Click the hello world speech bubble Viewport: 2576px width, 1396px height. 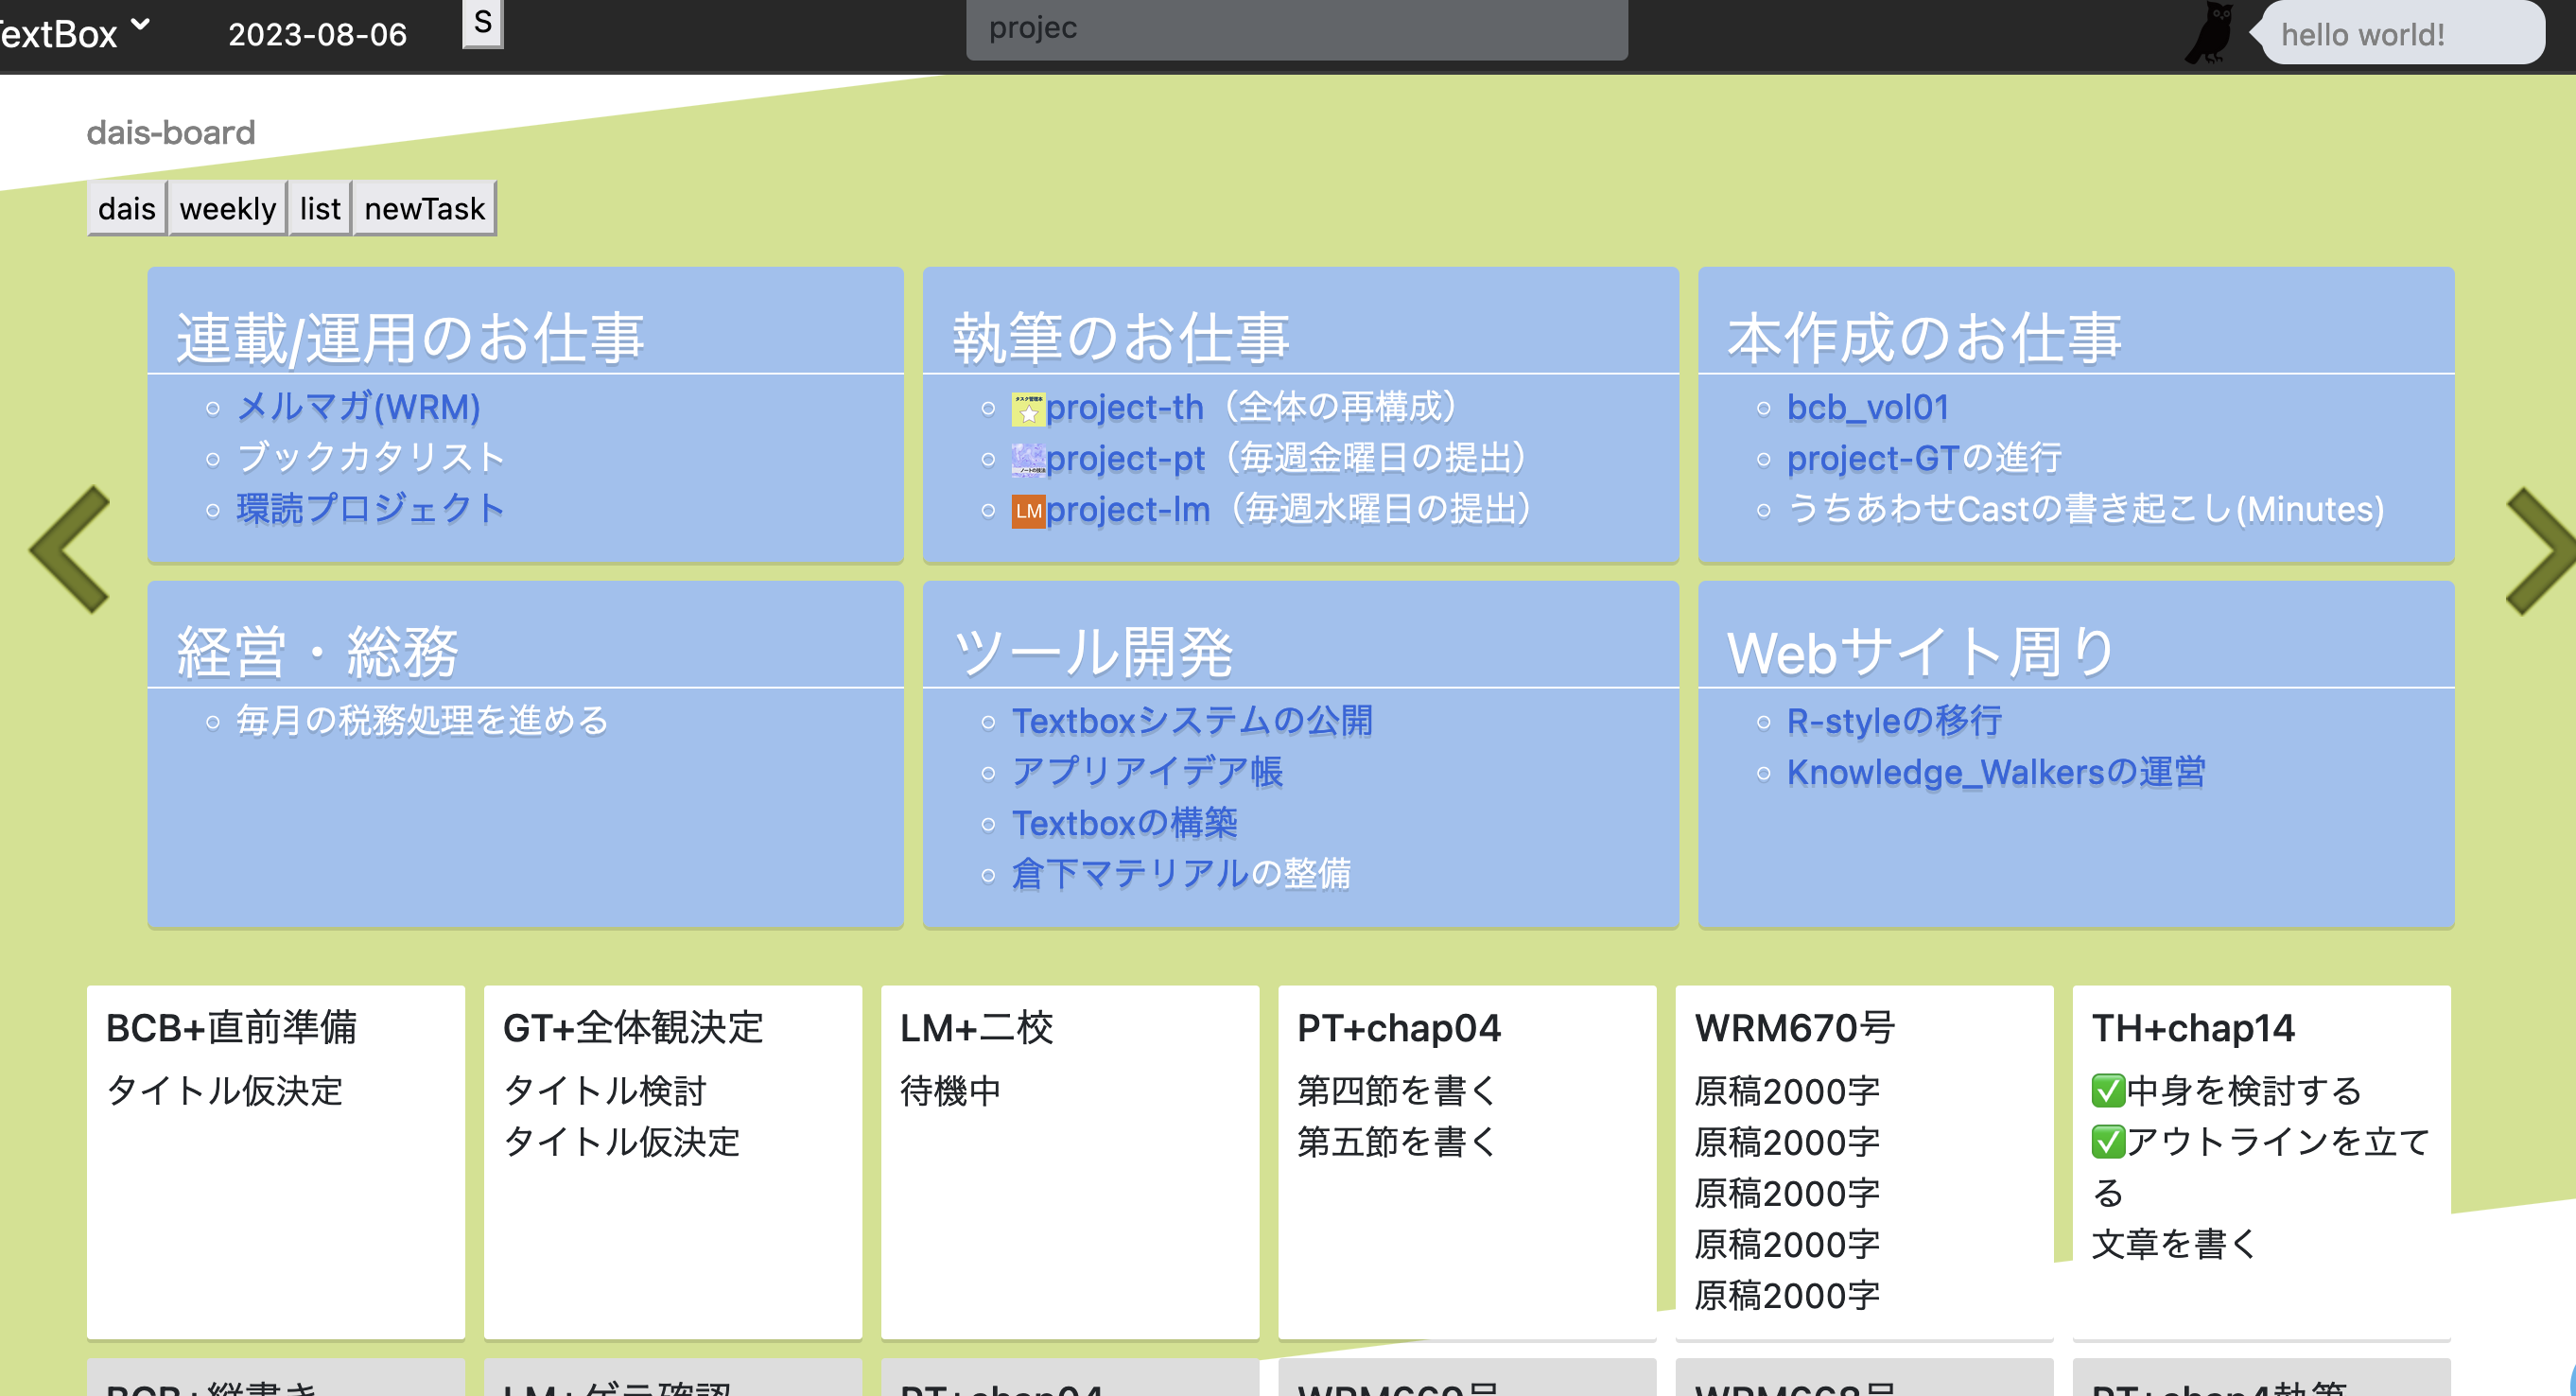(2400, 34)
